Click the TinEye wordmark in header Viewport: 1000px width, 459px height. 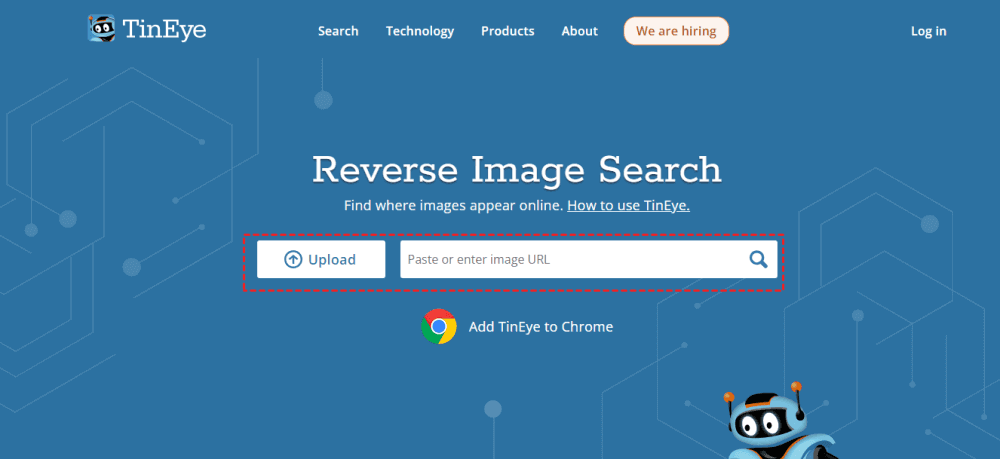(x=164, y=29)
